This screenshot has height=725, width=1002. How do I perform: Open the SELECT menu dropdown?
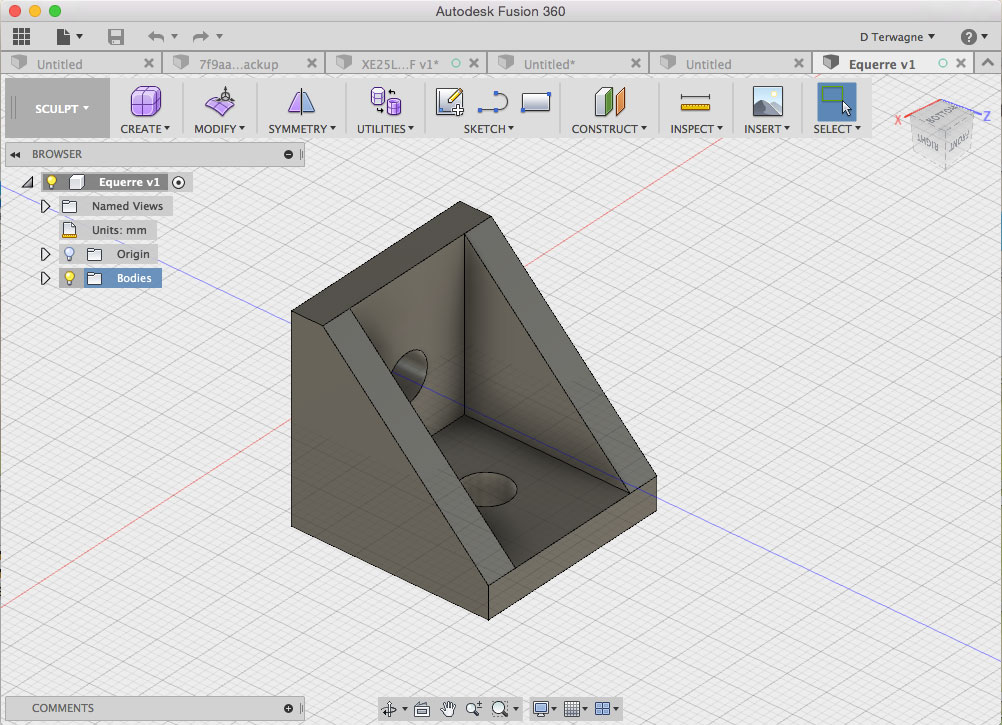coord(837,129)
